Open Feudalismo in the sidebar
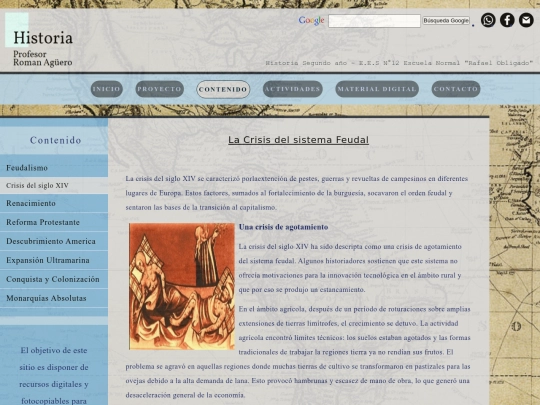The width and height of the screenshot is (540, 405). click(x=54, y=168)
